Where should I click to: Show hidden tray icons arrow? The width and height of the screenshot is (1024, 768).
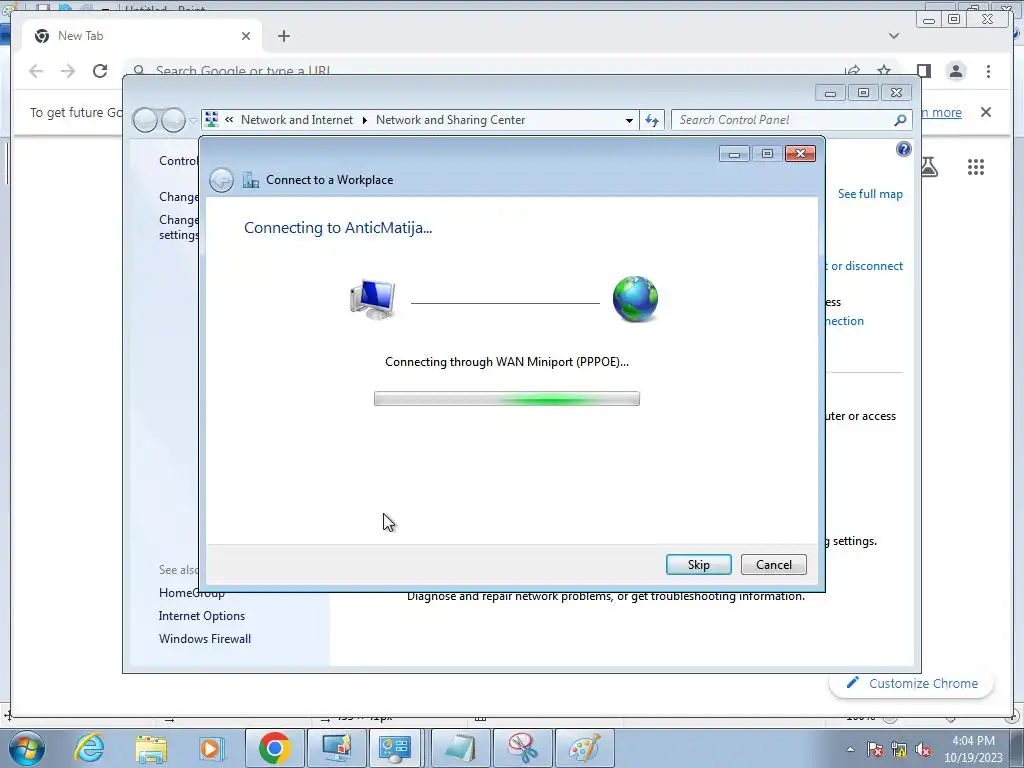click(x=850, y=749)
